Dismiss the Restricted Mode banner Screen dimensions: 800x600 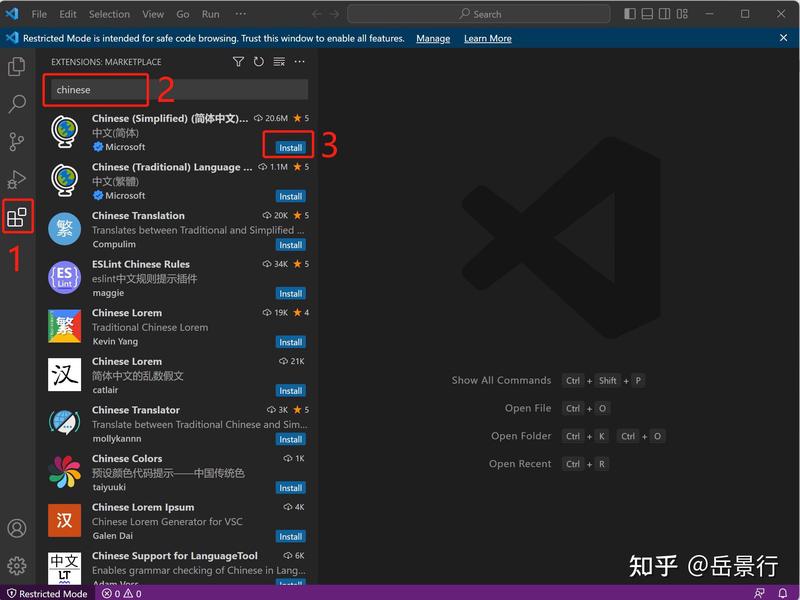click(784, 38)
